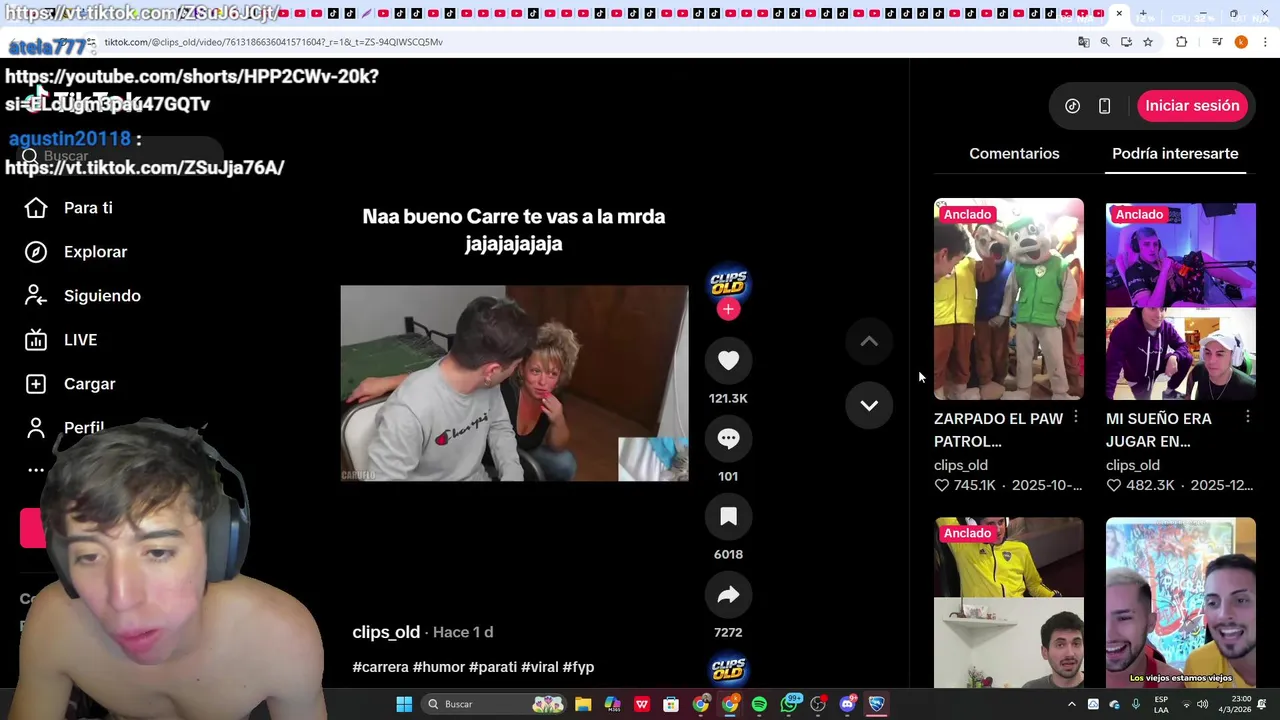This screenshot has height=720, width=1280.
Task: Open the Windows Start menu
Action: pos(404,704)
